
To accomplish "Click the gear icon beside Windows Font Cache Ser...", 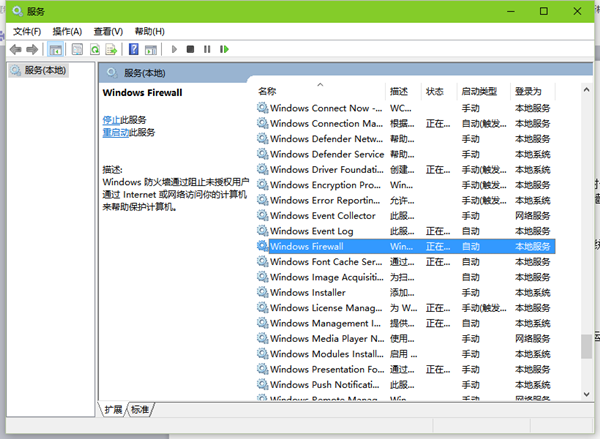I will 262,261.
